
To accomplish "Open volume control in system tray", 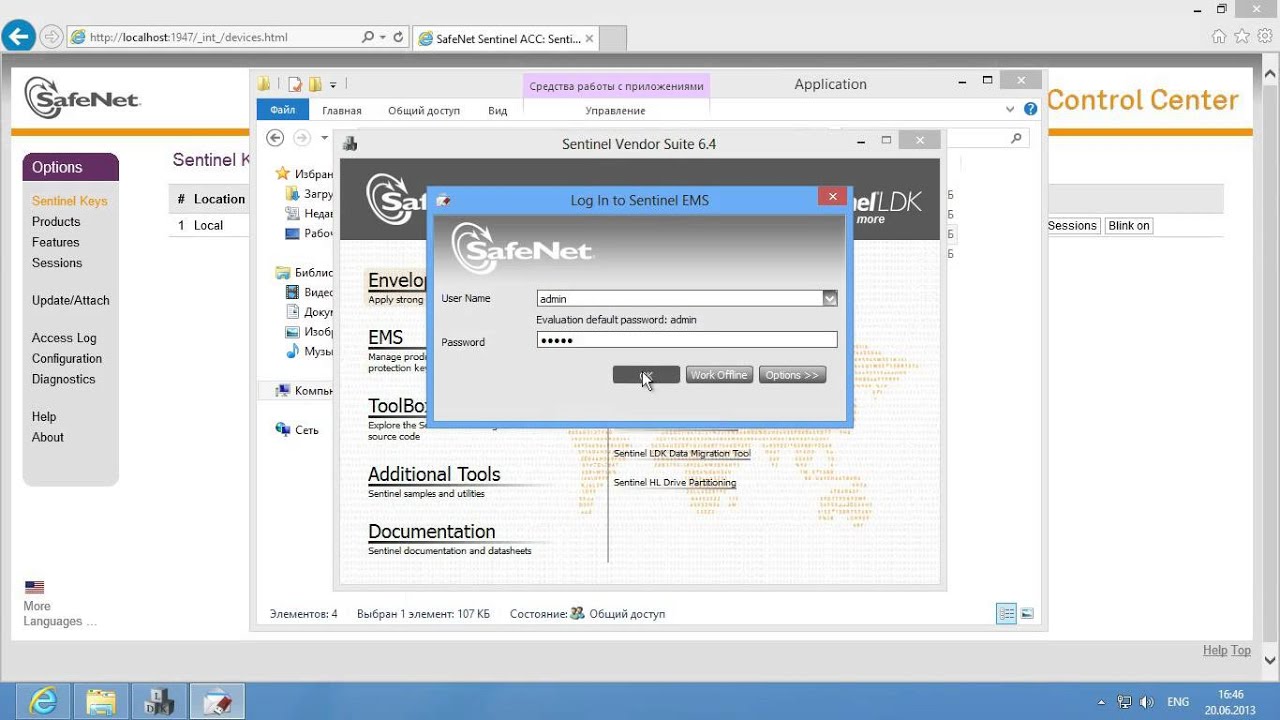I will click(x=1147, y=702).
